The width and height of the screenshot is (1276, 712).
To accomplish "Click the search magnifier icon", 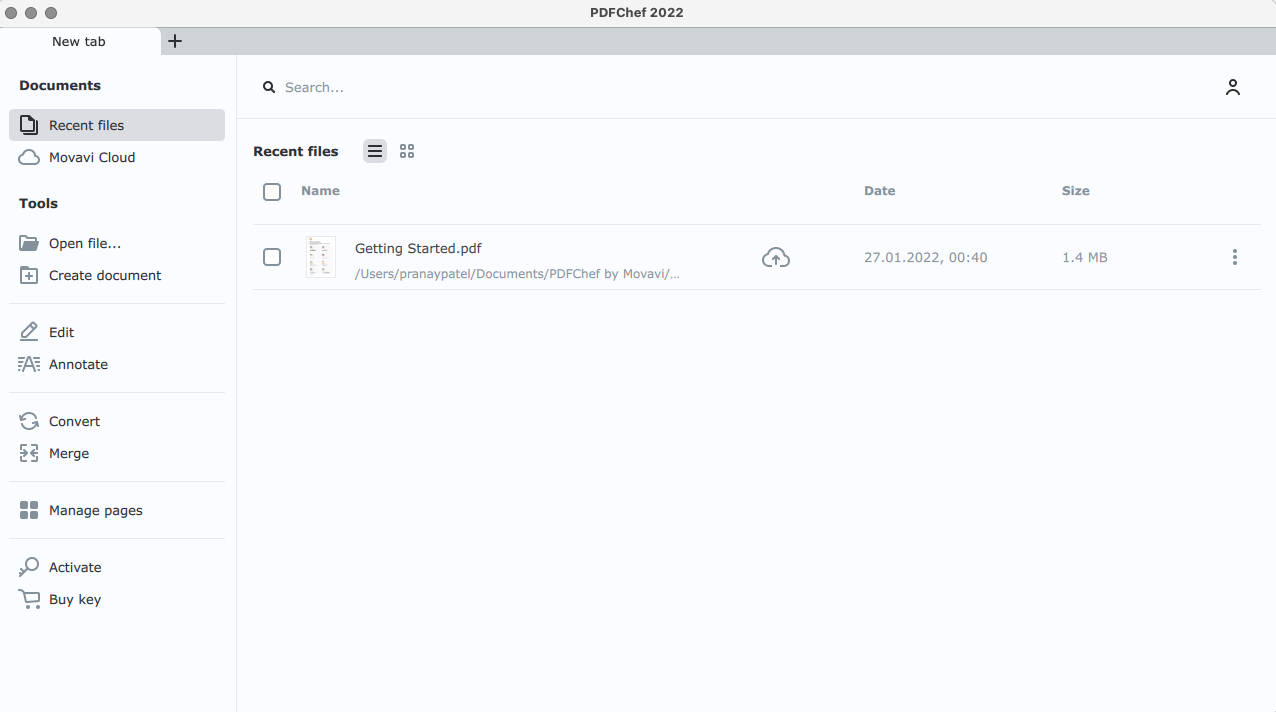I will (x=269, y=87).
